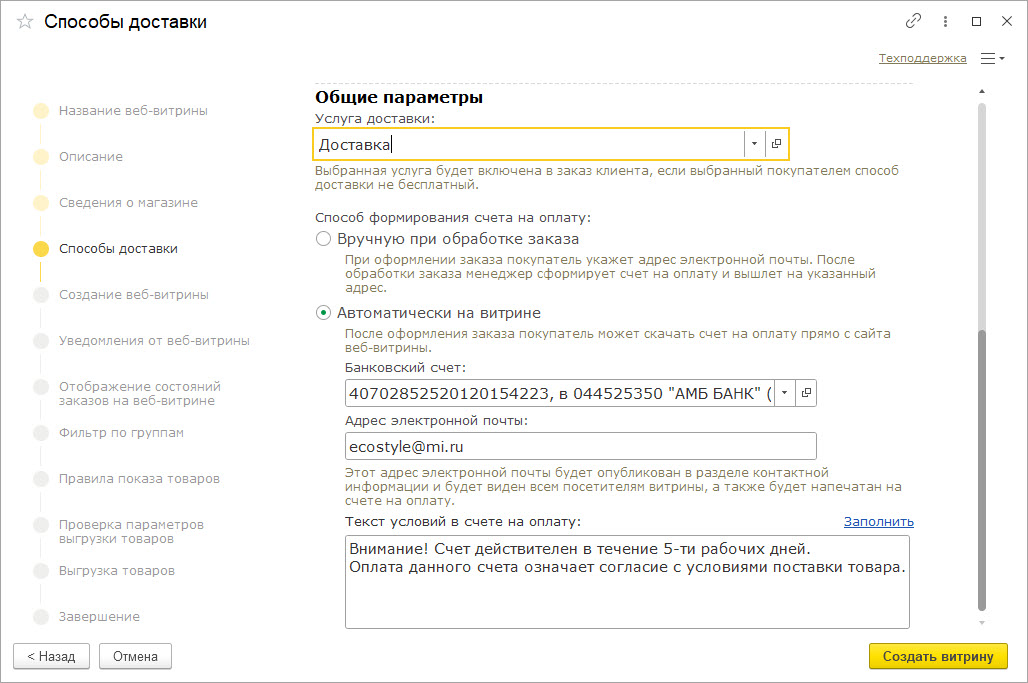1028x683 pixels.
Task: Select 'Вручную при обработке заказа' radio option
Action: pyautogui.click(x=323, y=239)
